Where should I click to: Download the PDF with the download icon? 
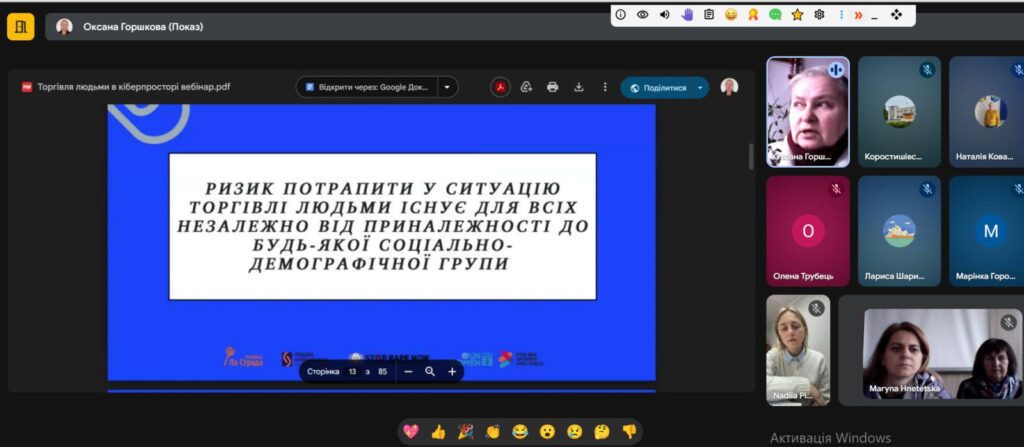point(579,87)
